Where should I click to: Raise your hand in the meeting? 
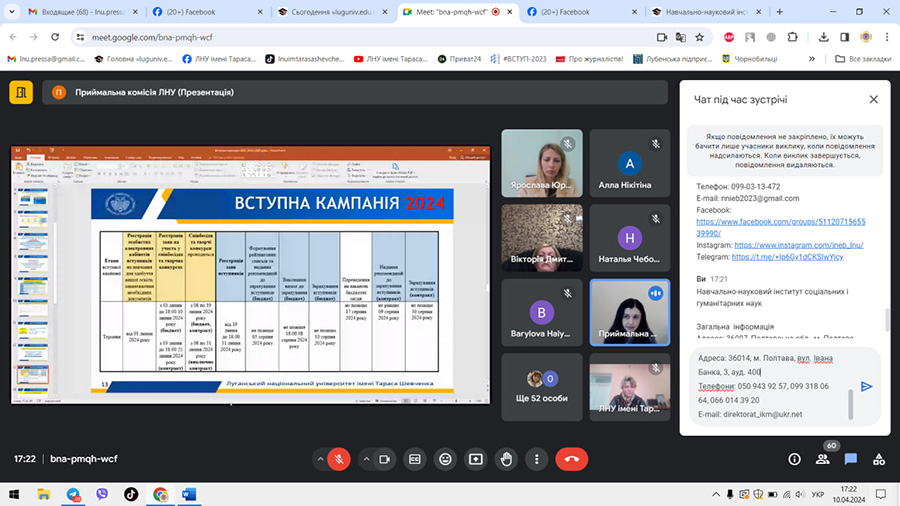pyautogui.click(x=507, y=459)
